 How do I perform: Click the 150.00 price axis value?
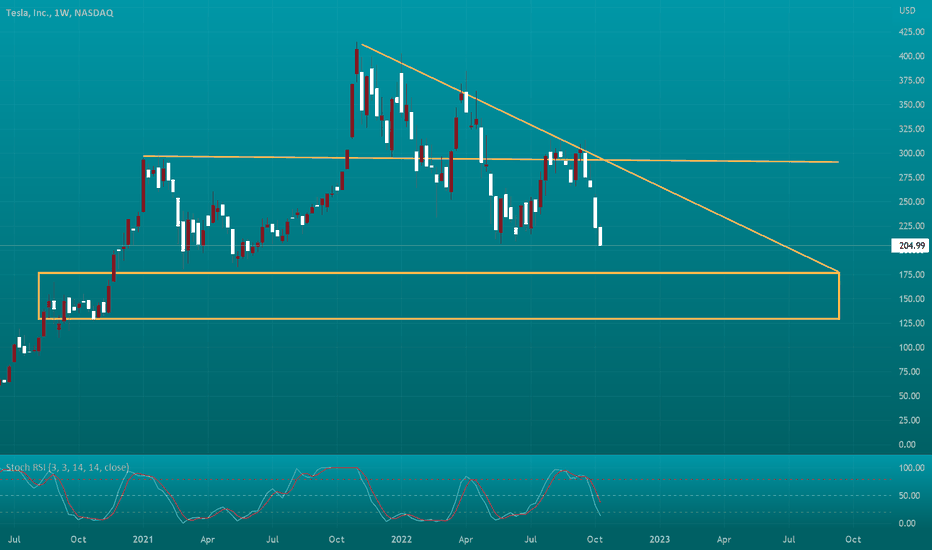pos(912,299)
